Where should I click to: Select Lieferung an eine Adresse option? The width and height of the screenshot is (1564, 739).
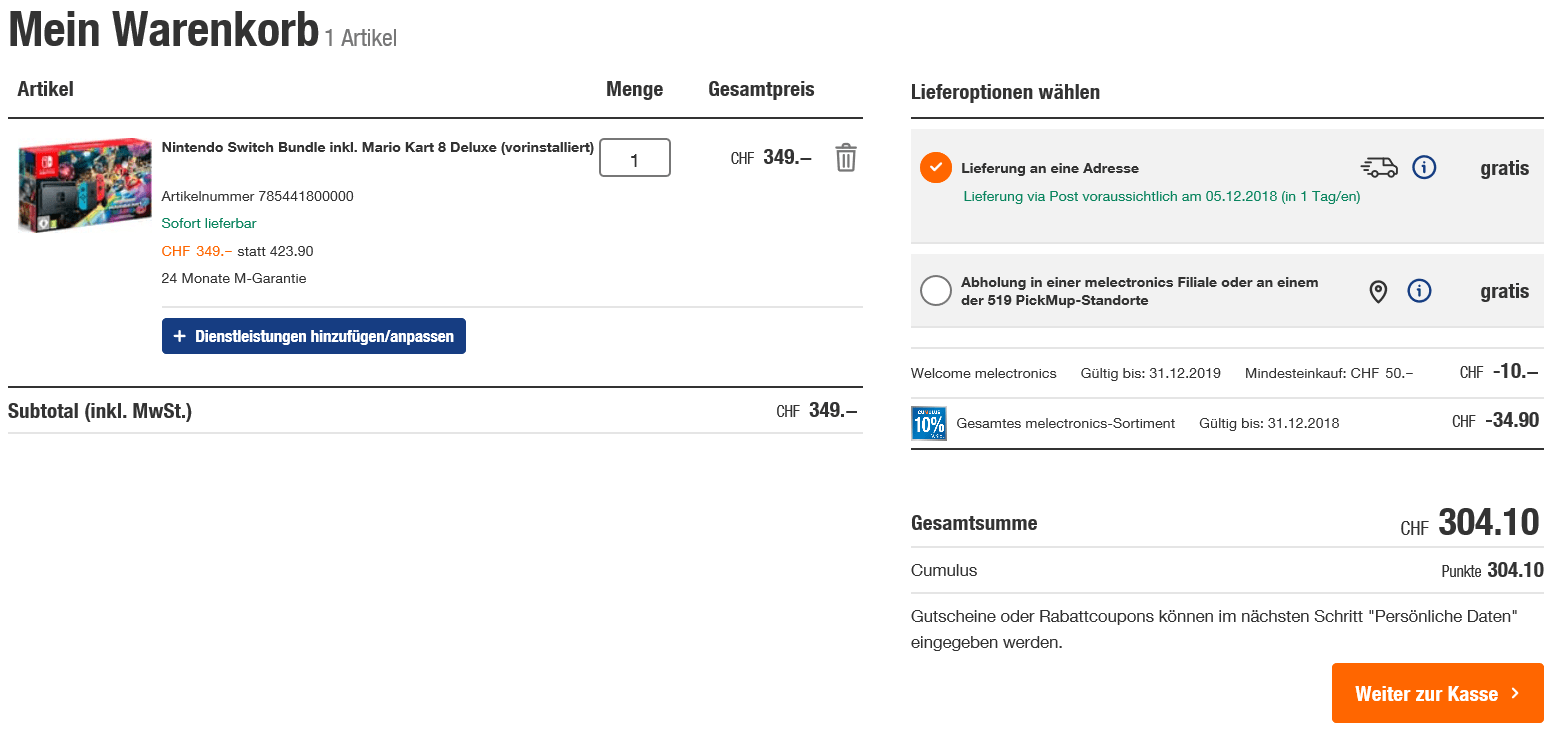(x=936, y=167)
